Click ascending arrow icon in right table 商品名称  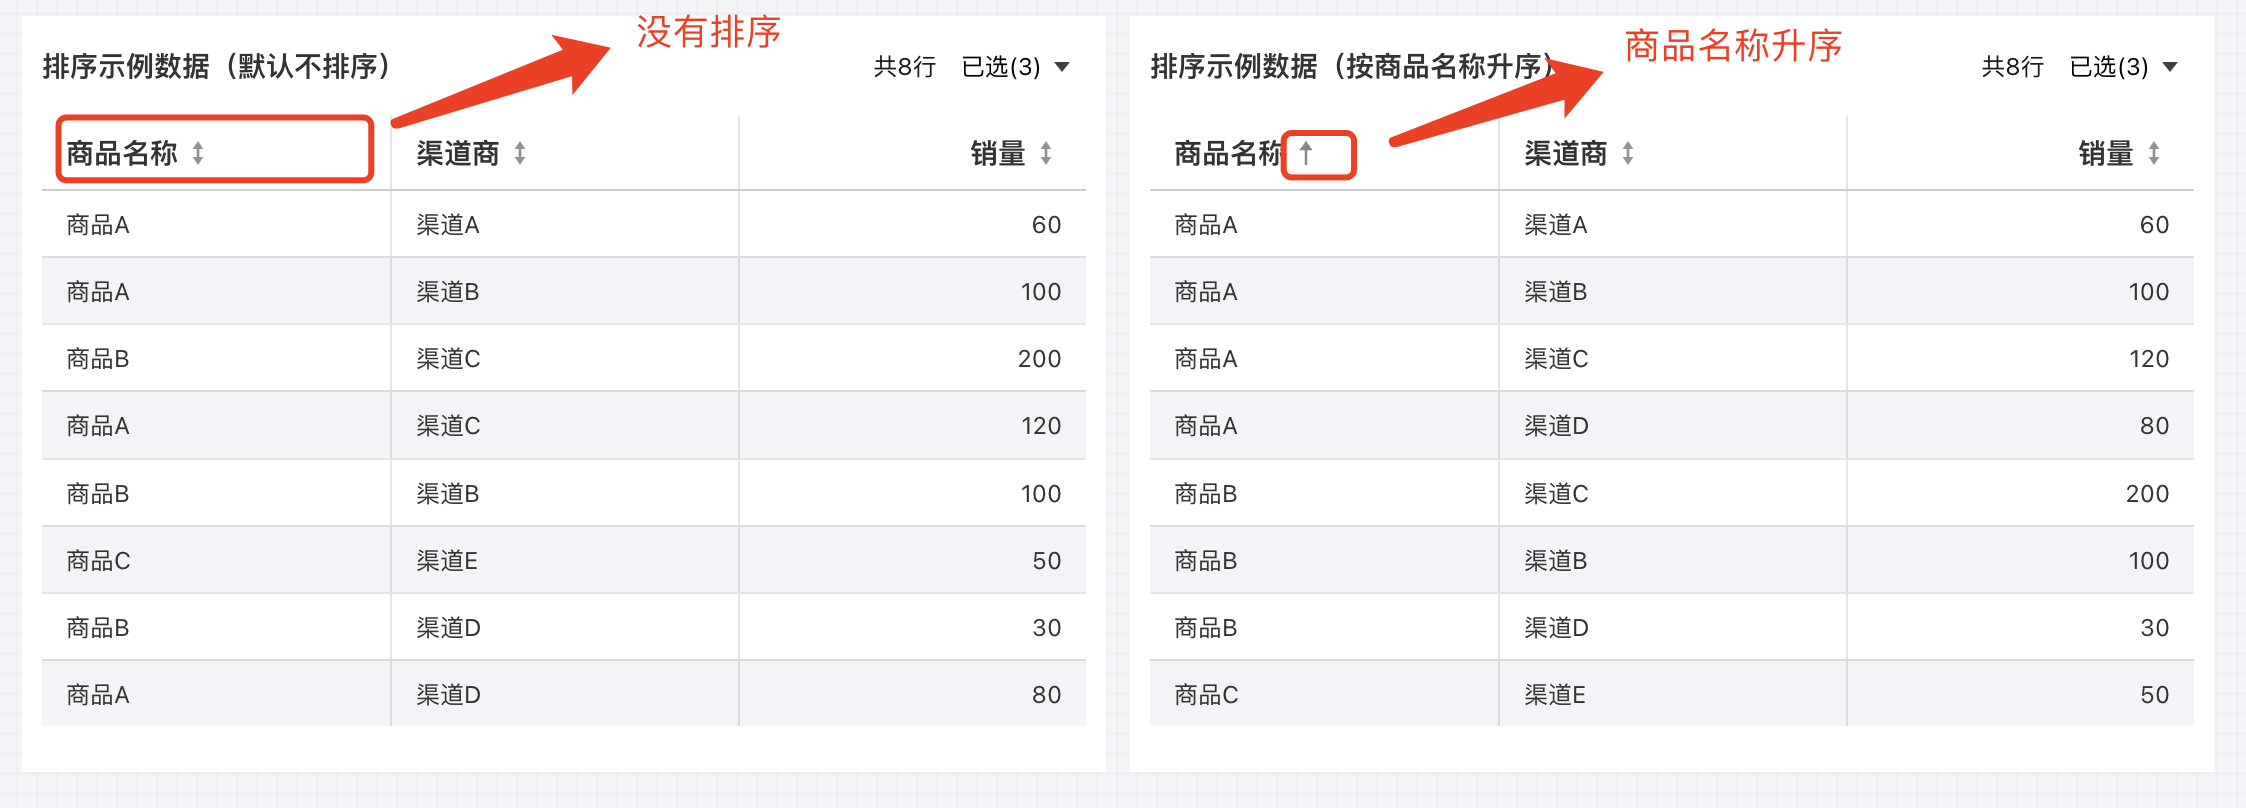(x=1306, y=153)
